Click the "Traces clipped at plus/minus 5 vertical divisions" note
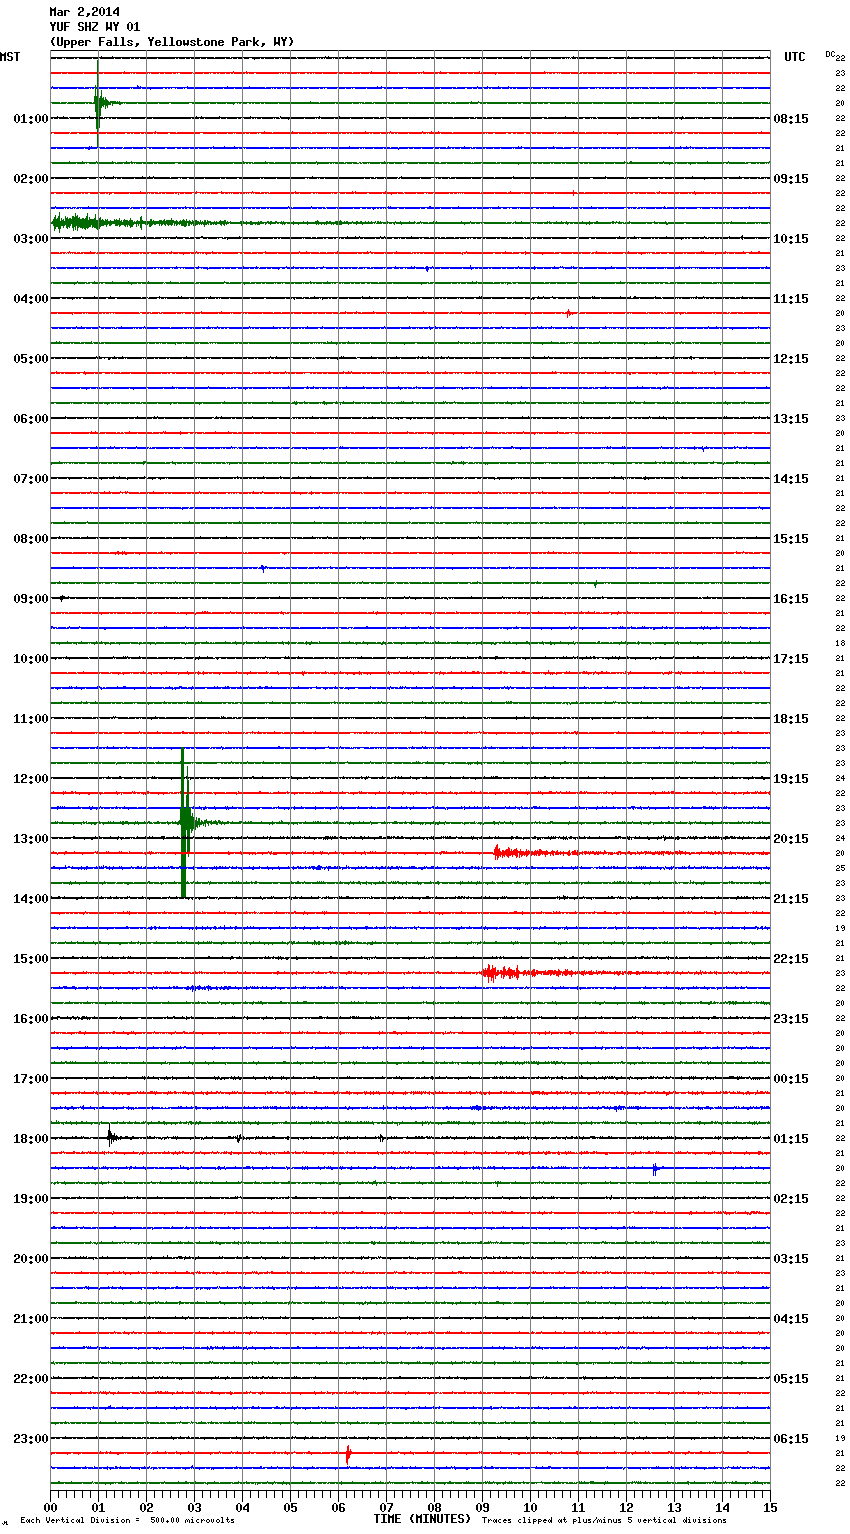Screen dimensions: 850x1534 click(x=604, y=1521)
